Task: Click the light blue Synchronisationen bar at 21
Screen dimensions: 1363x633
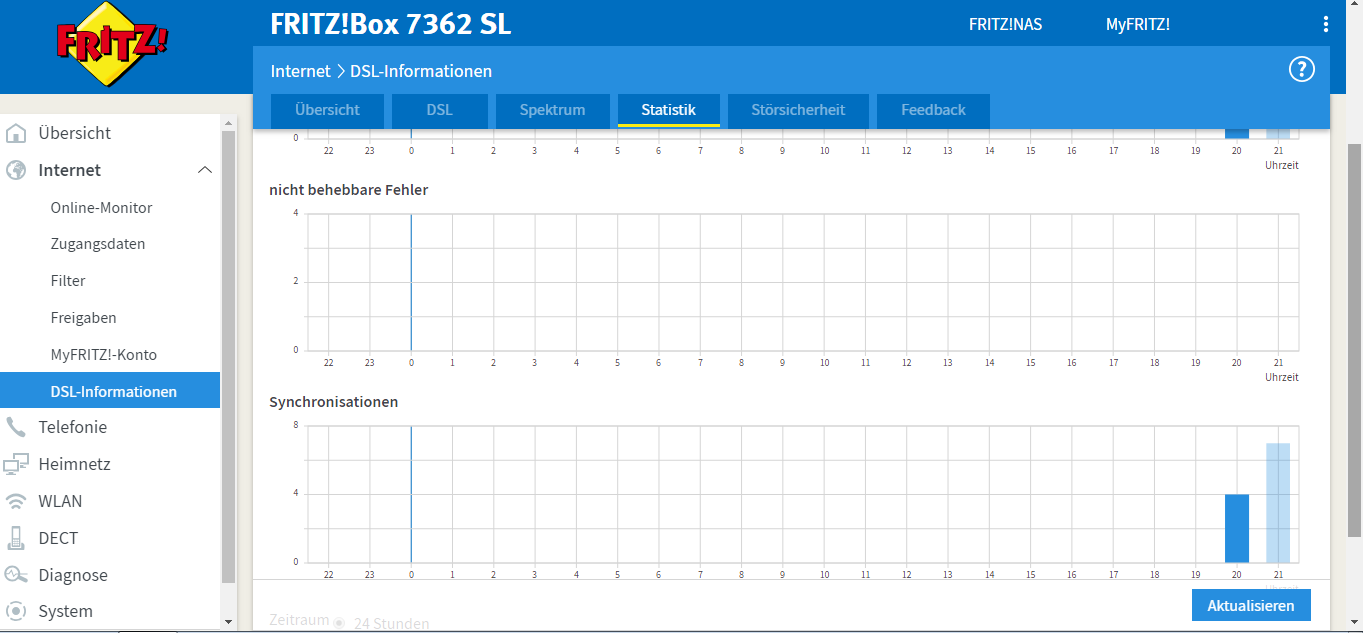Action: coord(1278,503)
